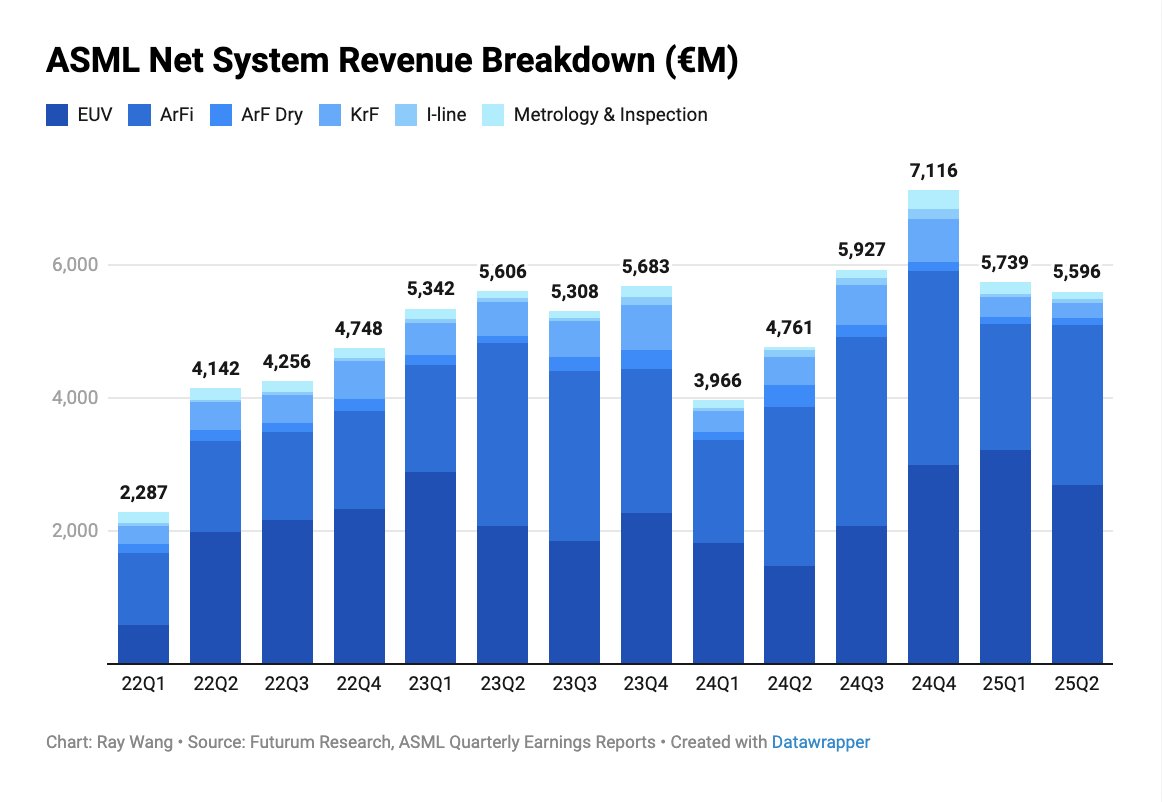Click the 23Q2 axis label

[502, 683]
